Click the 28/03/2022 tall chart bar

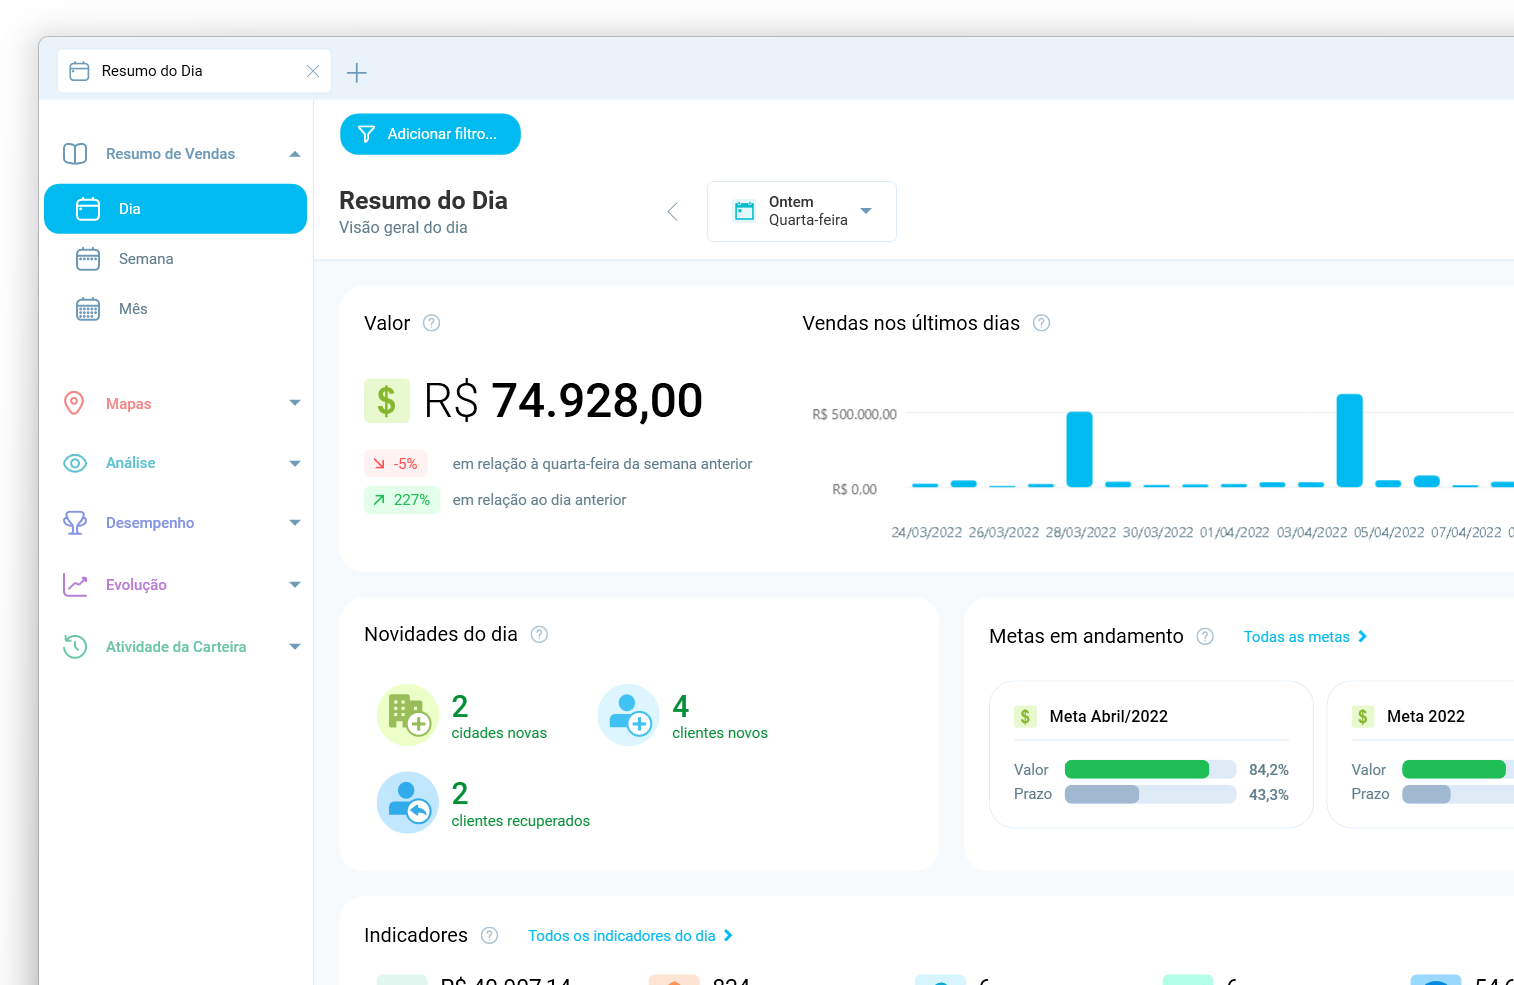point(1080,449)
